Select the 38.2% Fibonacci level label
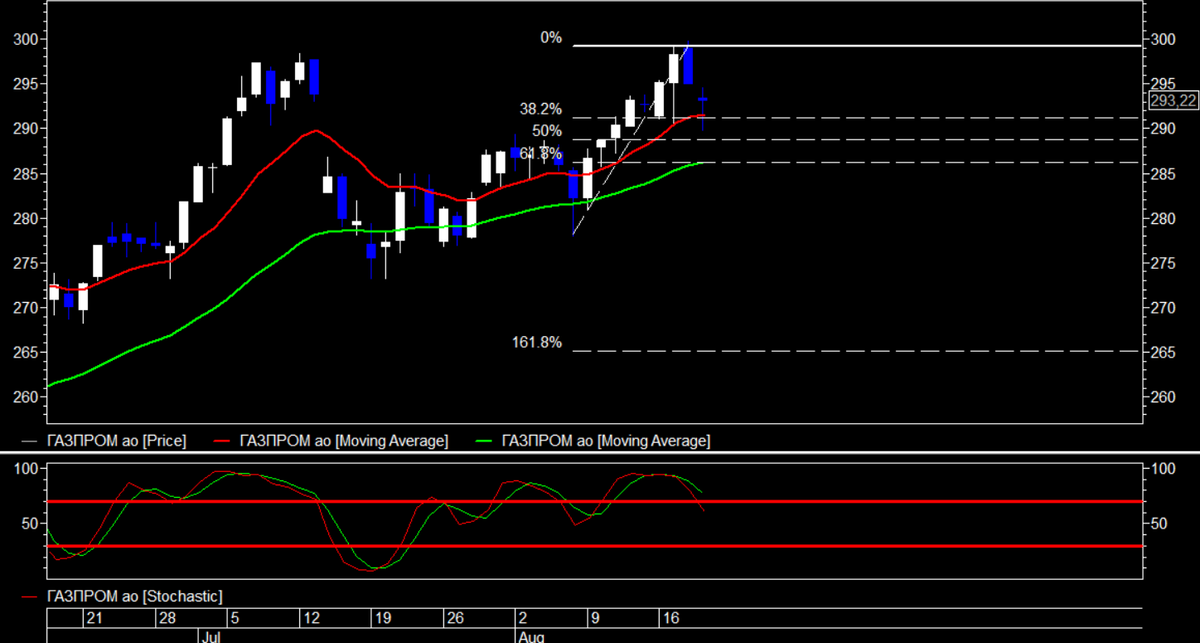This screenshot has height=643, width=1200. coord(540,109)
